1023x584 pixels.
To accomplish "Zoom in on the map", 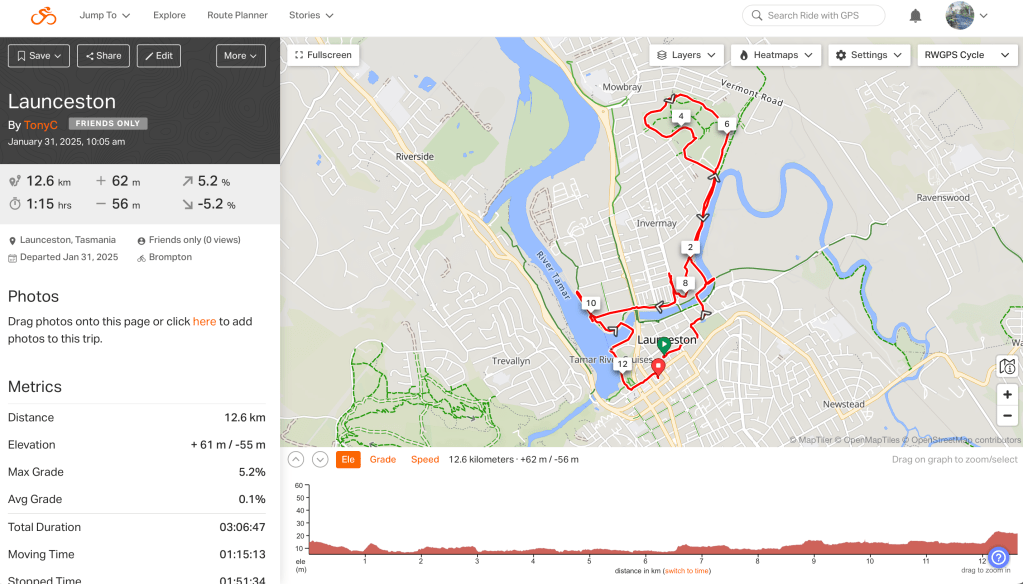I will [1007, 394].
